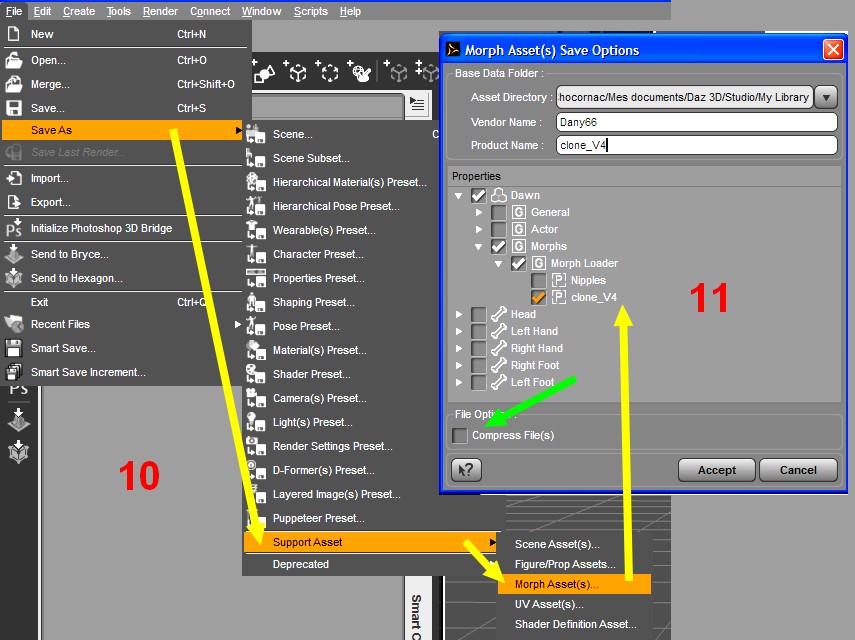Image resolution: width=855 pixels, height=640 pixels.
Task: Click the Save floppy disk icon
Action: click(x=14, y=108)
